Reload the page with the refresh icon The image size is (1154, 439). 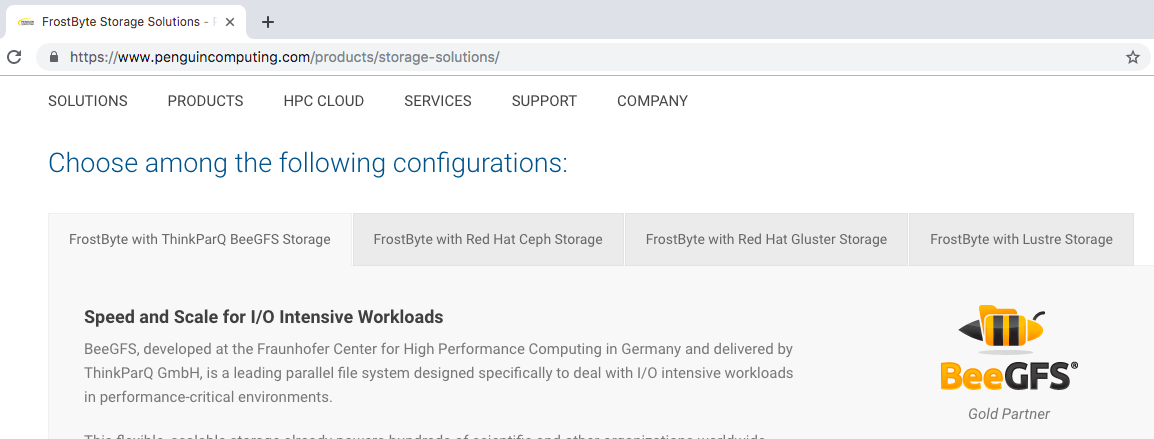click(x=13, y=57)
